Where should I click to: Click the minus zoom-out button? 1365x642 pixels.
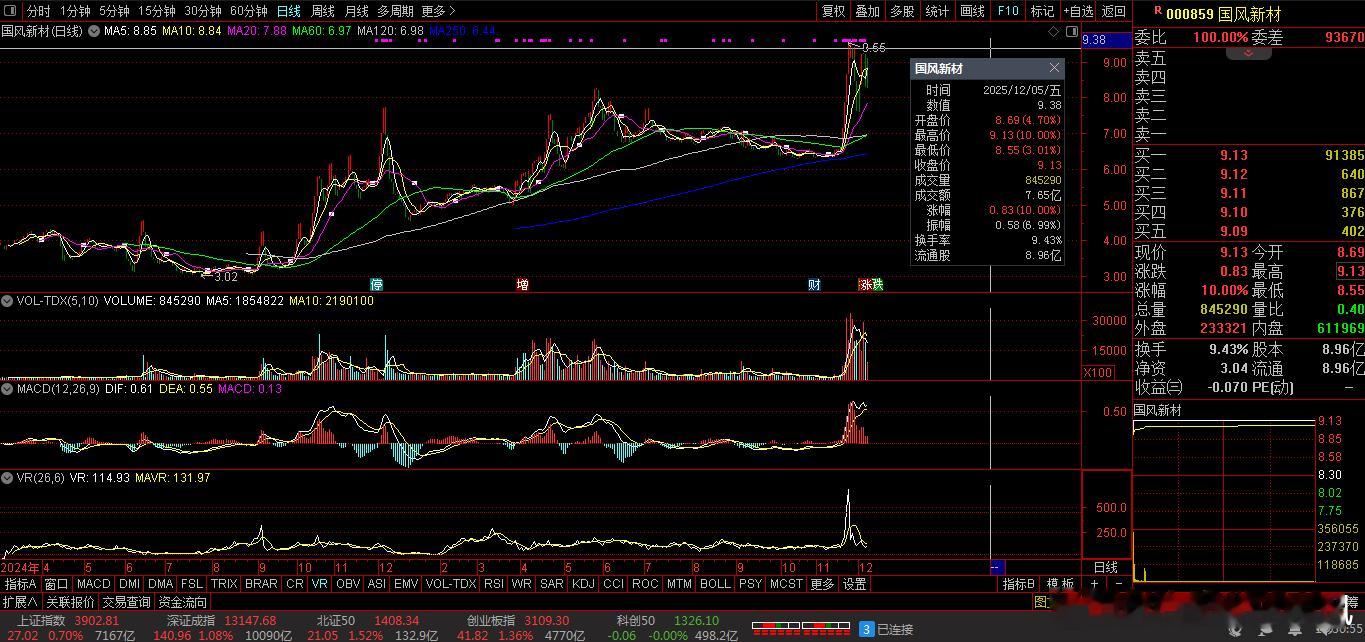click(x=1118, y=584)
